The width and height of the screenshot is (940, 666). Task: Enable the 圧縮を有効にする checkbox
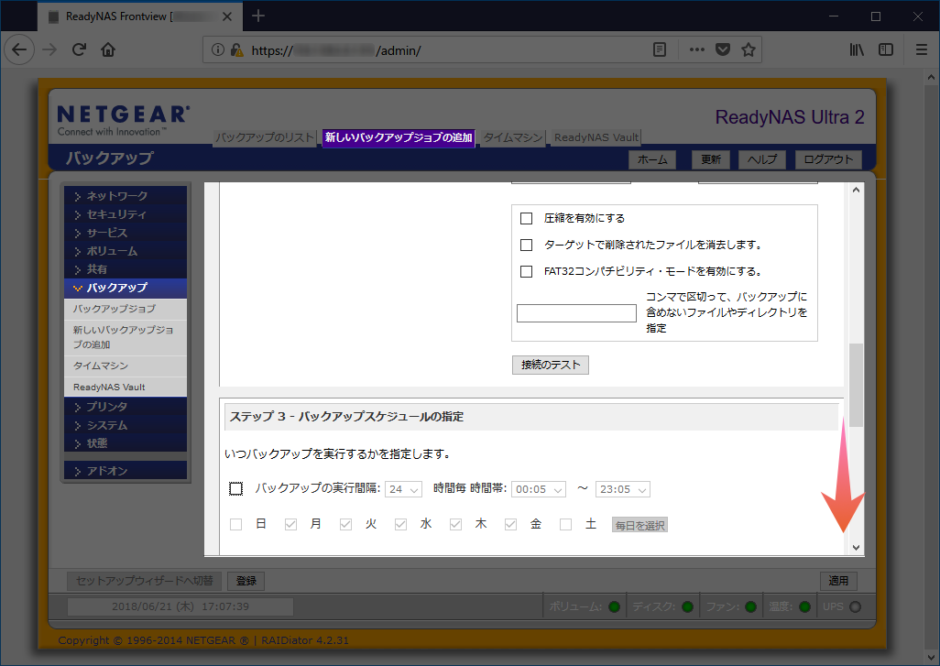(526, 219)
